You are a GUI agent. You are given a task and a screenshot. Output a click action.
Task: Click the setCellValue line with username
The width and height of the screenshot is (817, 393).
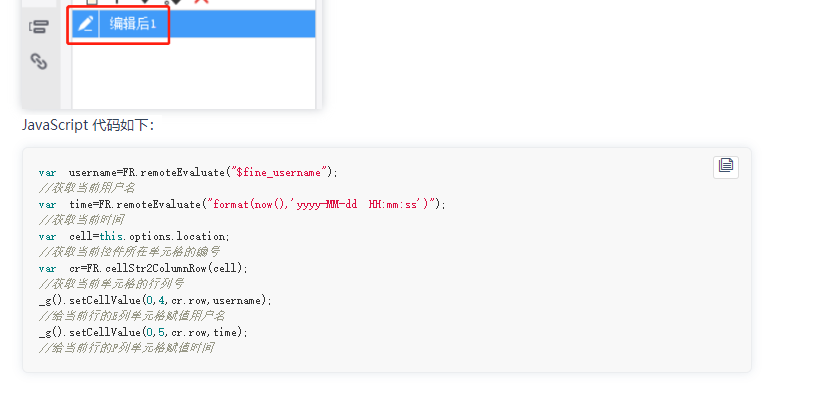pos(155,301)
